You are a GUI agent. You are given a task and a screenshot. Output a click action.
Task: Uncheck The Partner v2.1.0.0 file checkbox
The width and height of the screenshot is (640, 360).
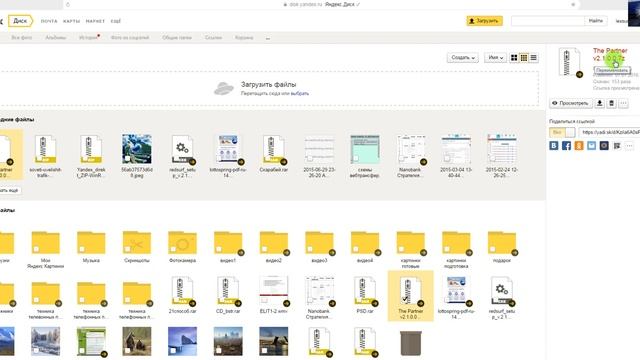405,299
